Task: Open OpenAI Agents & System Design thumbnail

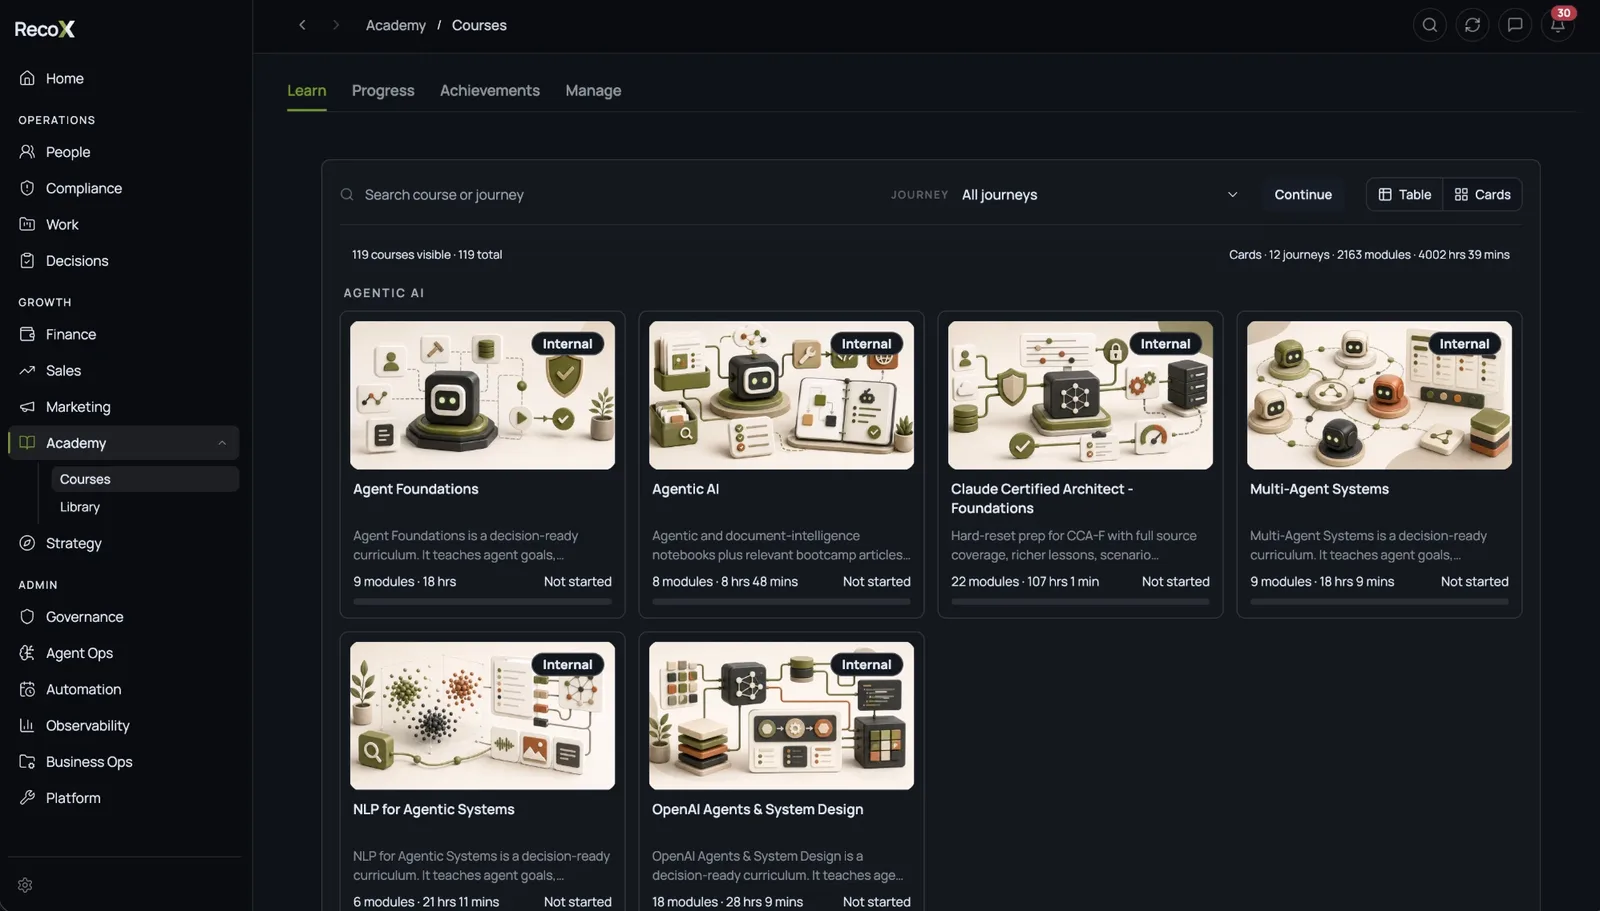Action: coord(781,716)
